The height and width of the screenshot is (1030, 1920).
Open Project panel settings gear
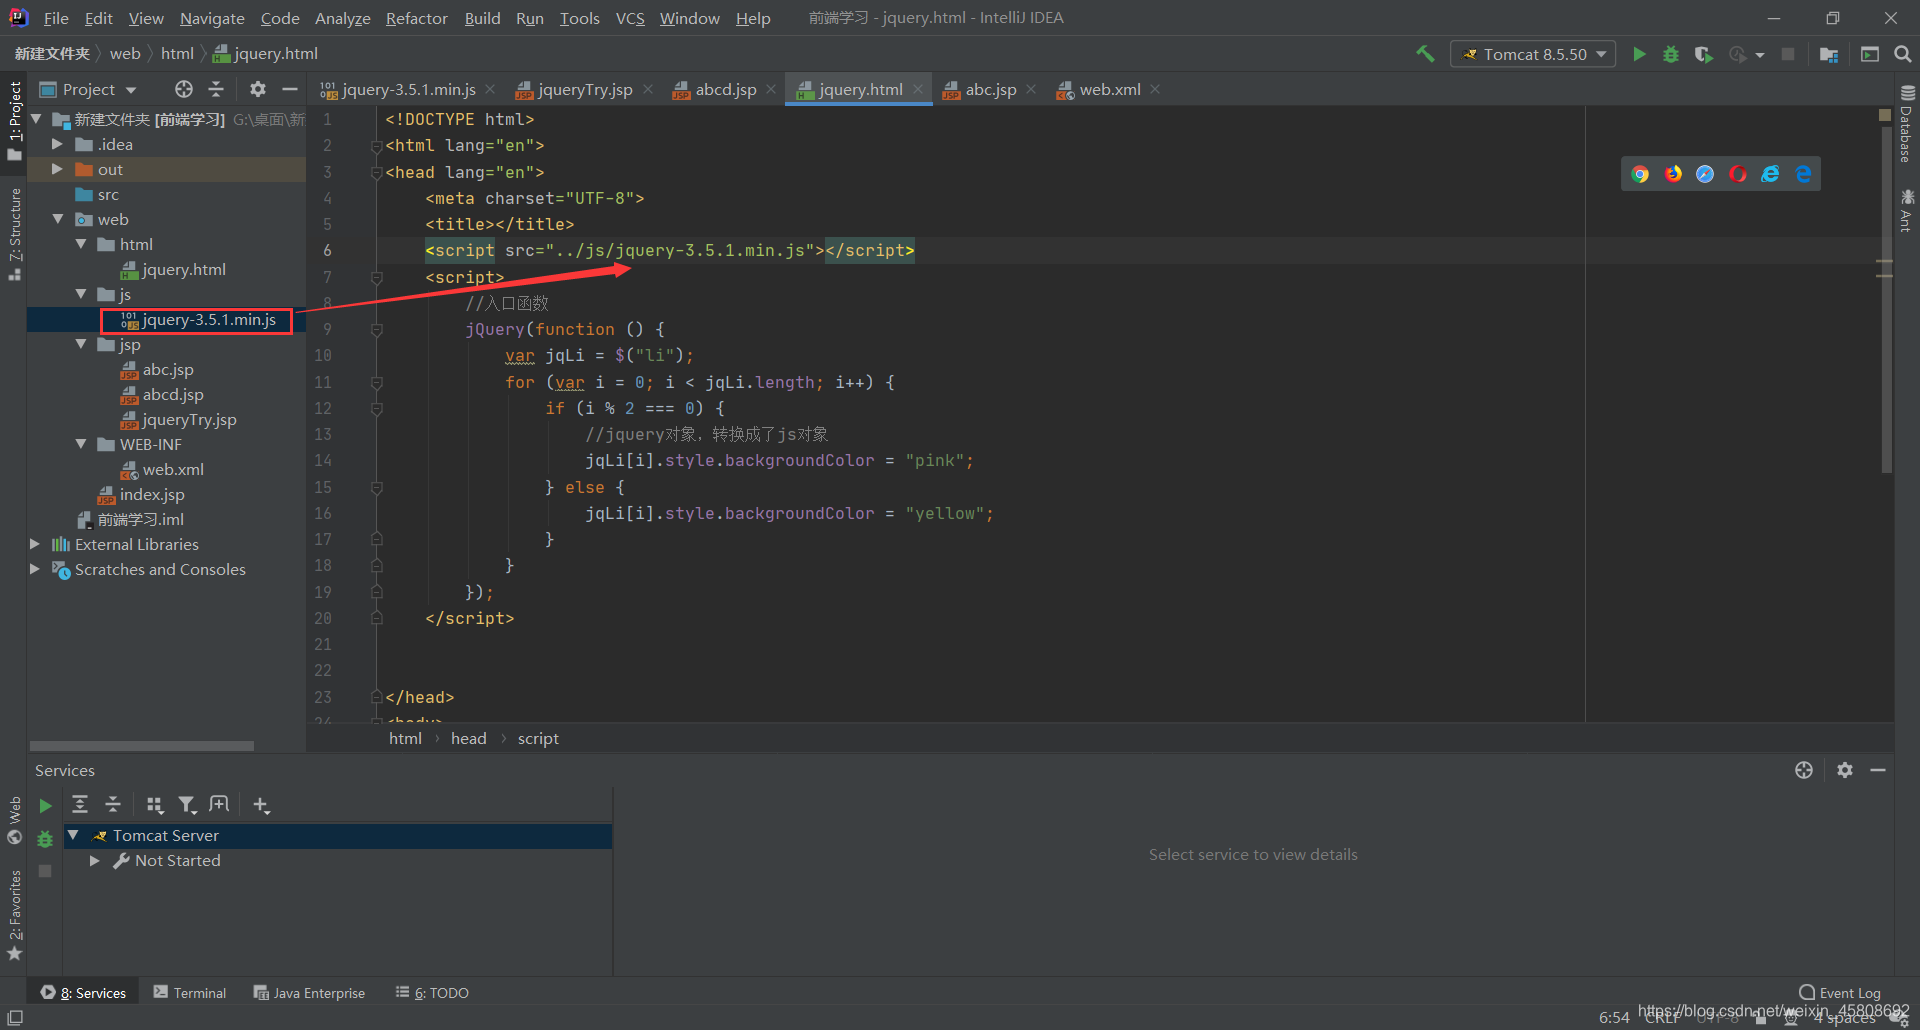click(258, 89)
